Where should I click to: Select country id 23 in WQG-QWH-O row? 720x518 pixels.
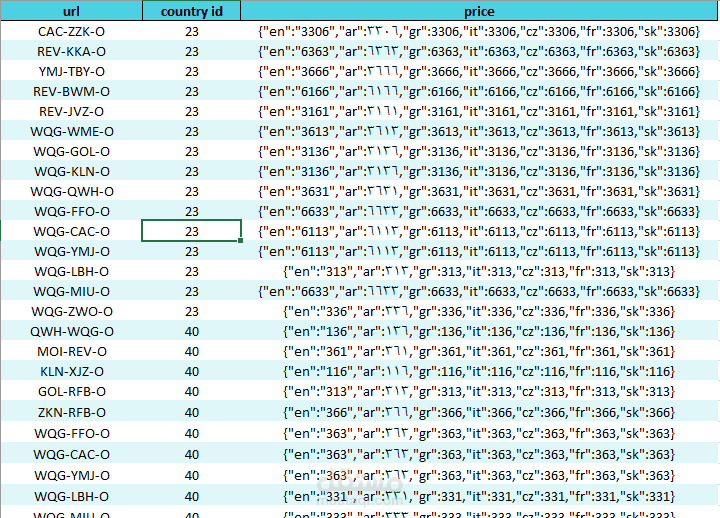pos(191,191)
